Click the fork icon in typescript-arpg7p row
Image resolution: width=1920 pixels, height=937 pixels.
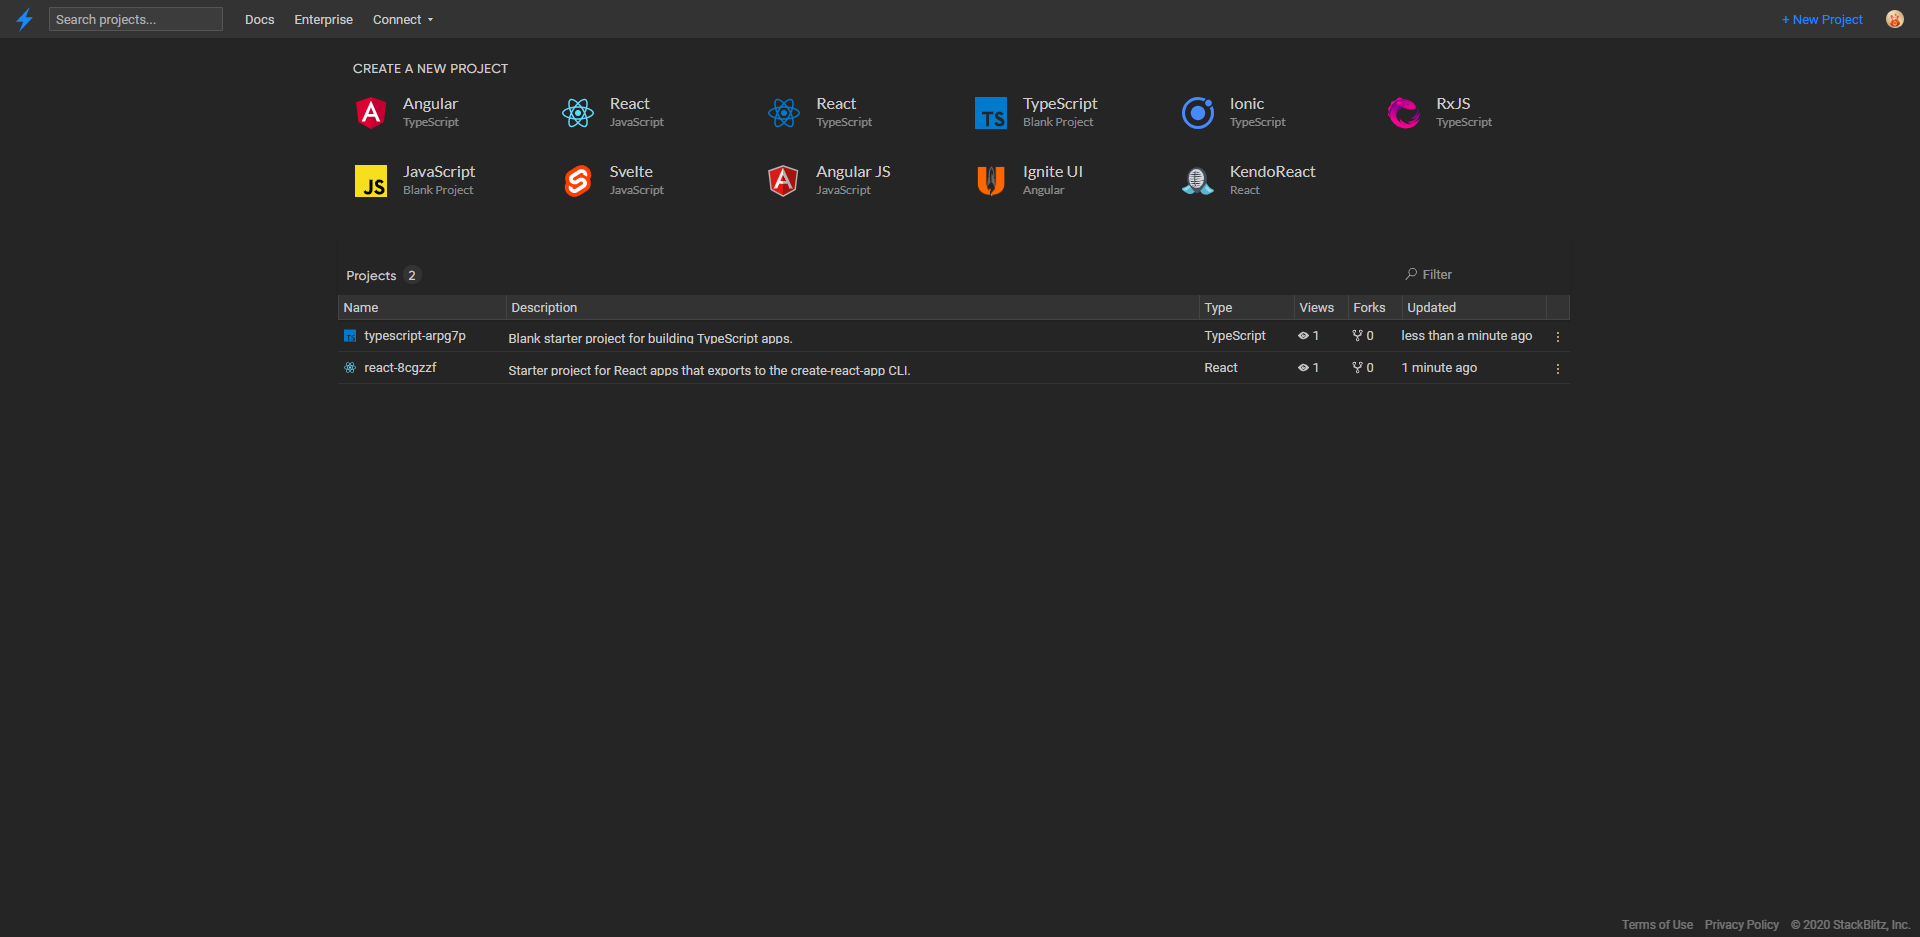(1357, 336)
